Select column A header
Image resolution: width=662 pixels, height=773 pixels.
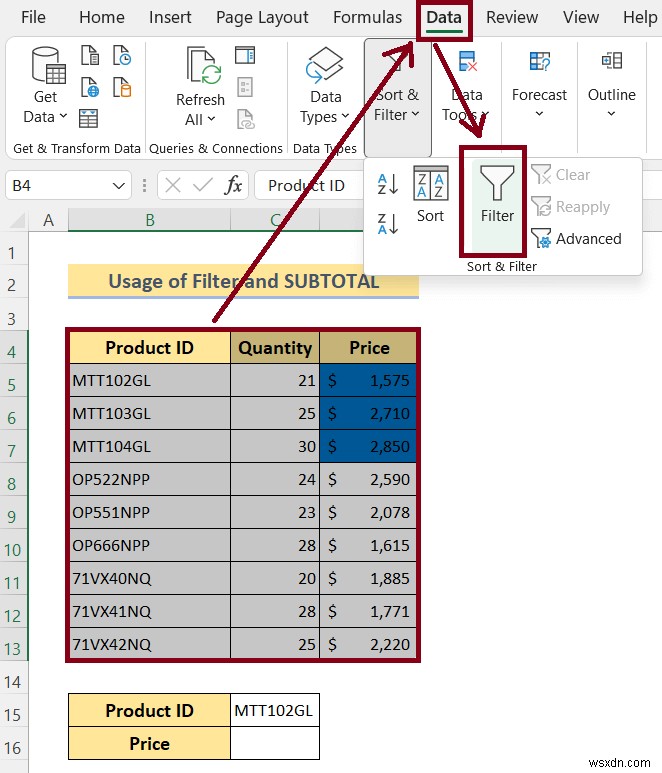point(48,220)
